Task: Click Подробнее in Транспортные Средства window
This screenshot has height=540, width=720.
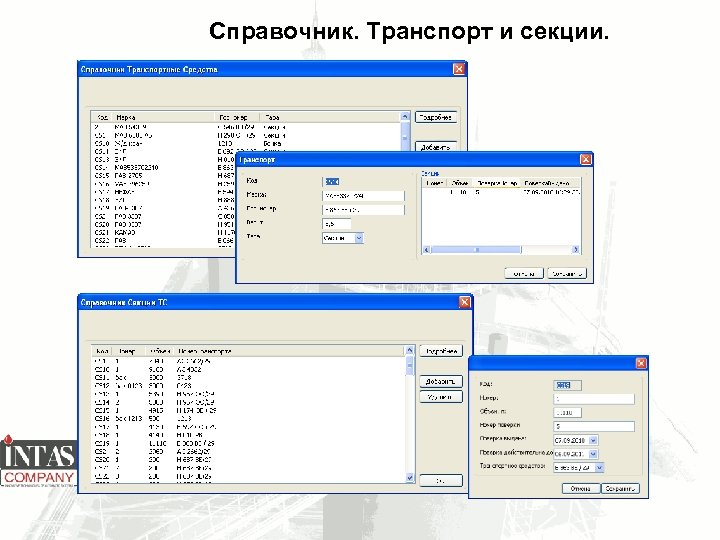Action: click(x=436, y=117)
